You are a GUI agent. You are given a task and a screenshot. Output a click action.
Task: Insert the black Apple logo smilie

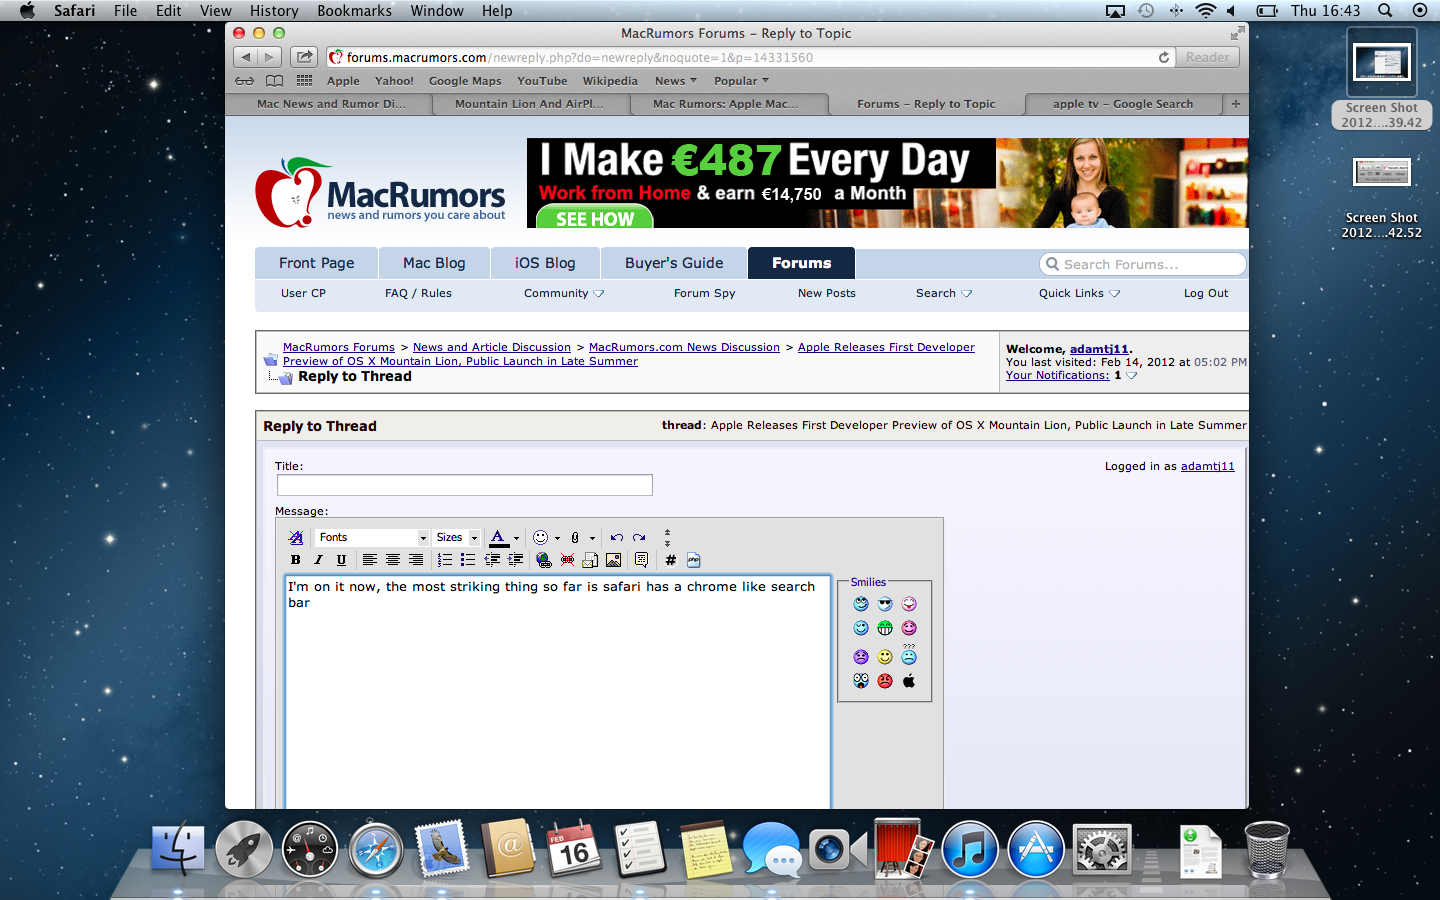[909, 681]
